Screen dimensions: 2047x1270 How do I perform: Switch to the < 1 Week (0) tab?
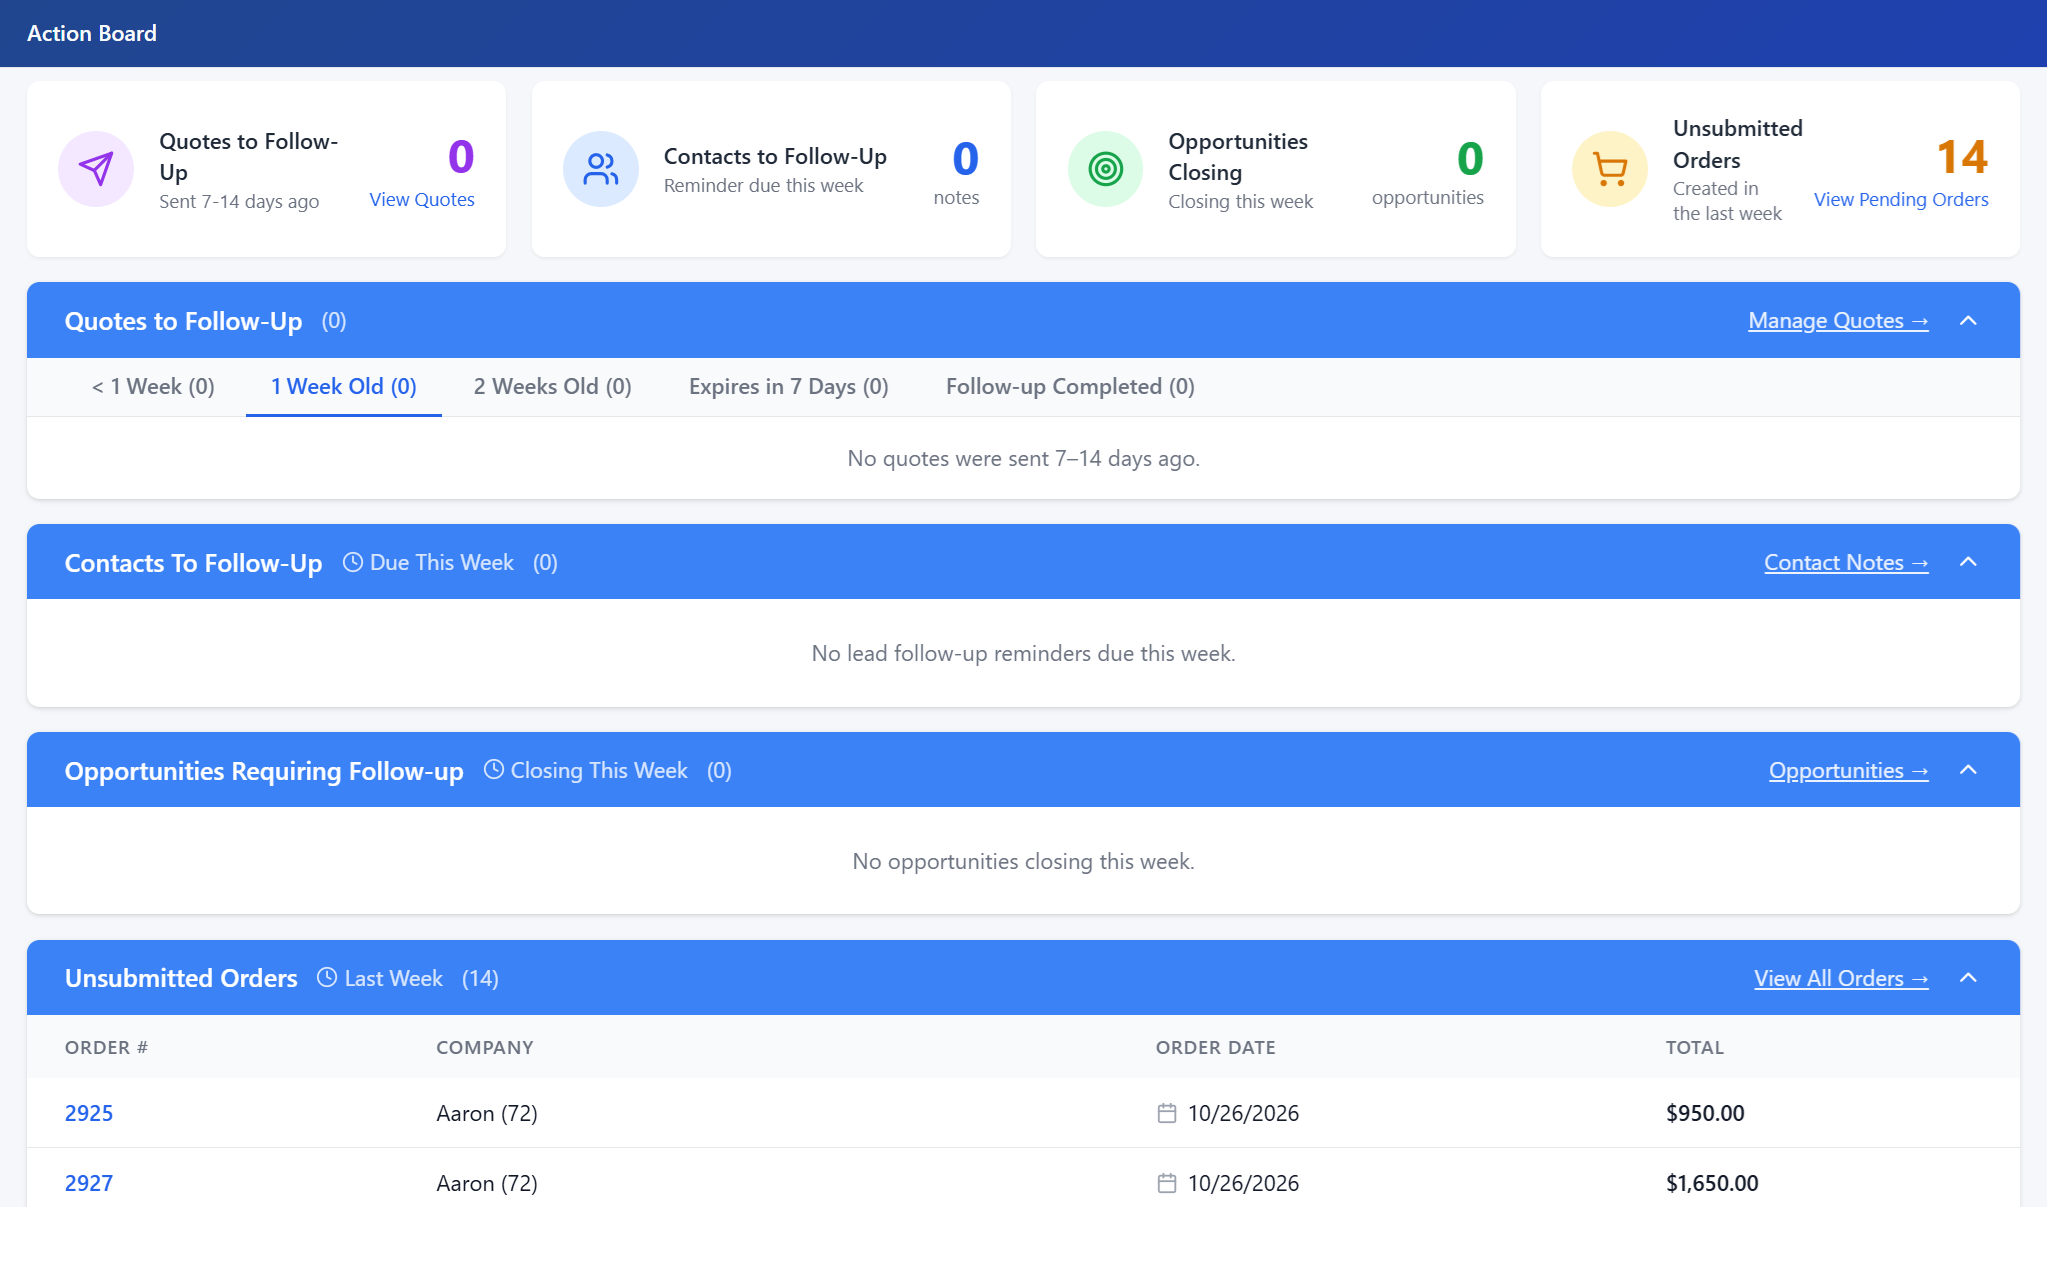coord(153,387)
